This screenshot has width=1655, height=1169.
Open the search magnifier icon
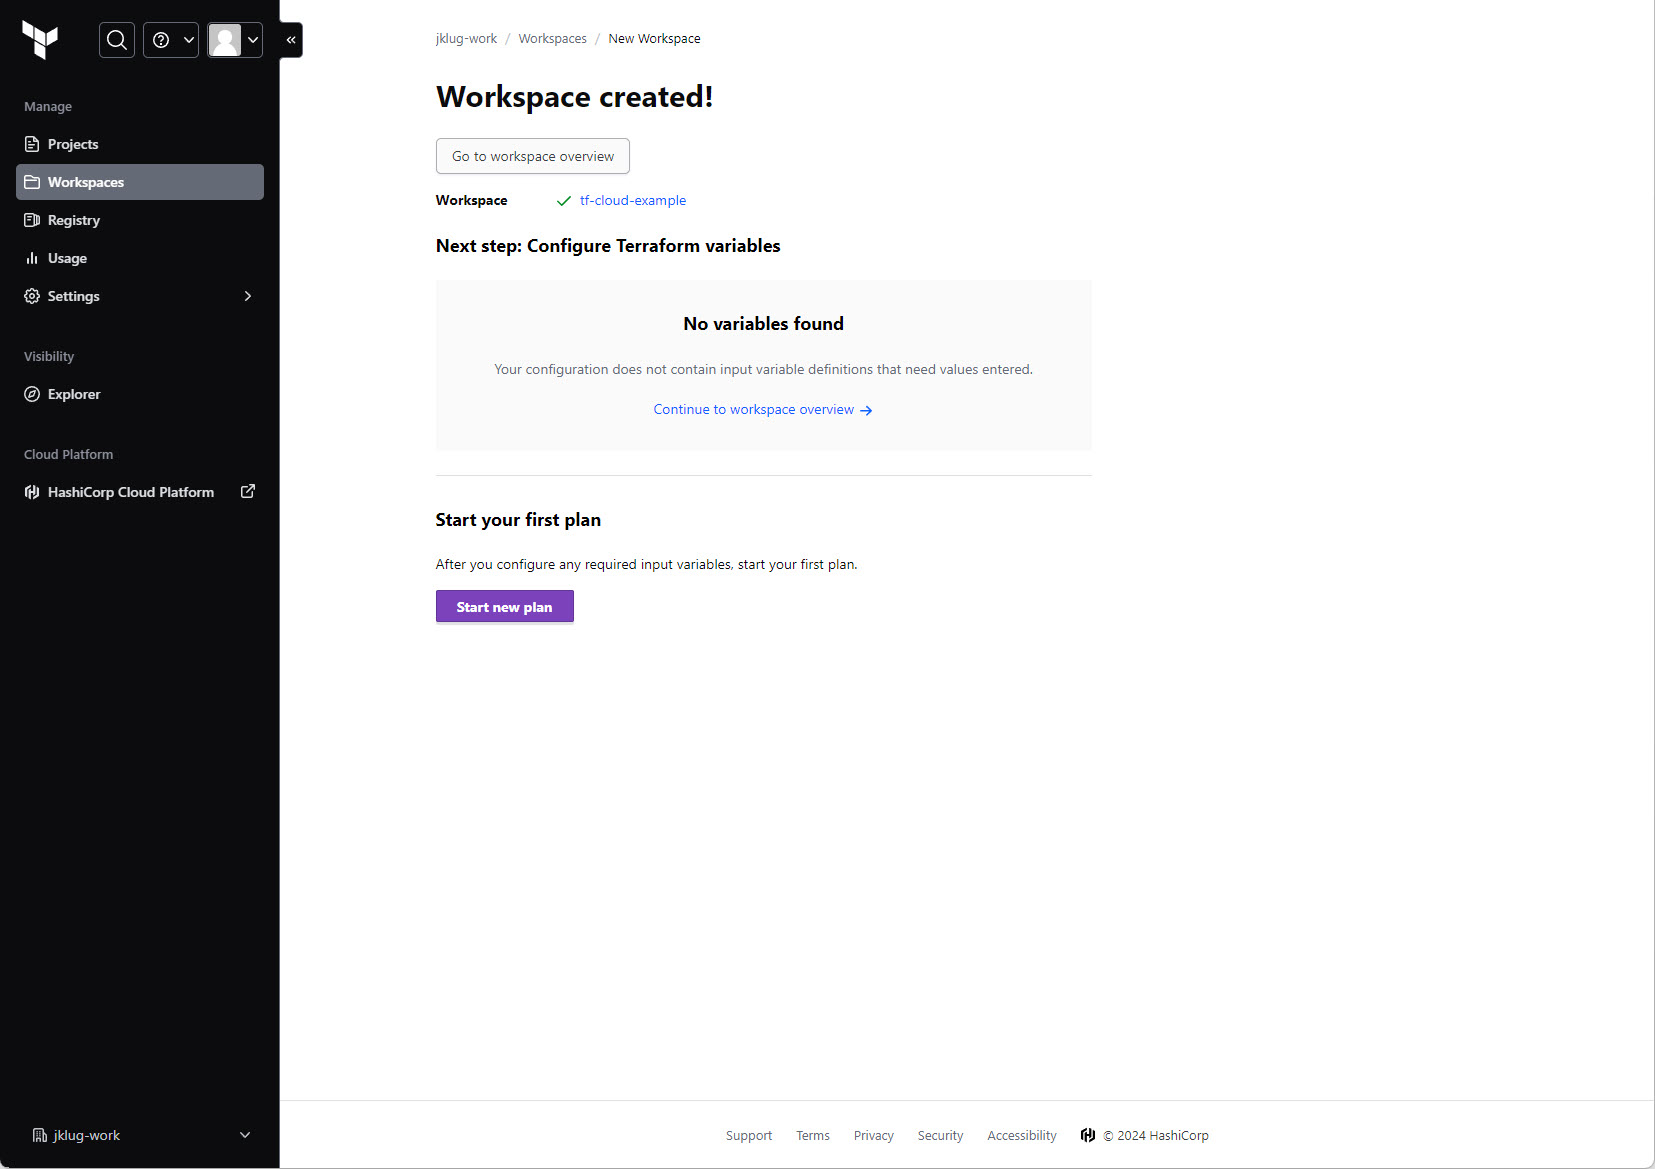point(117,40)
